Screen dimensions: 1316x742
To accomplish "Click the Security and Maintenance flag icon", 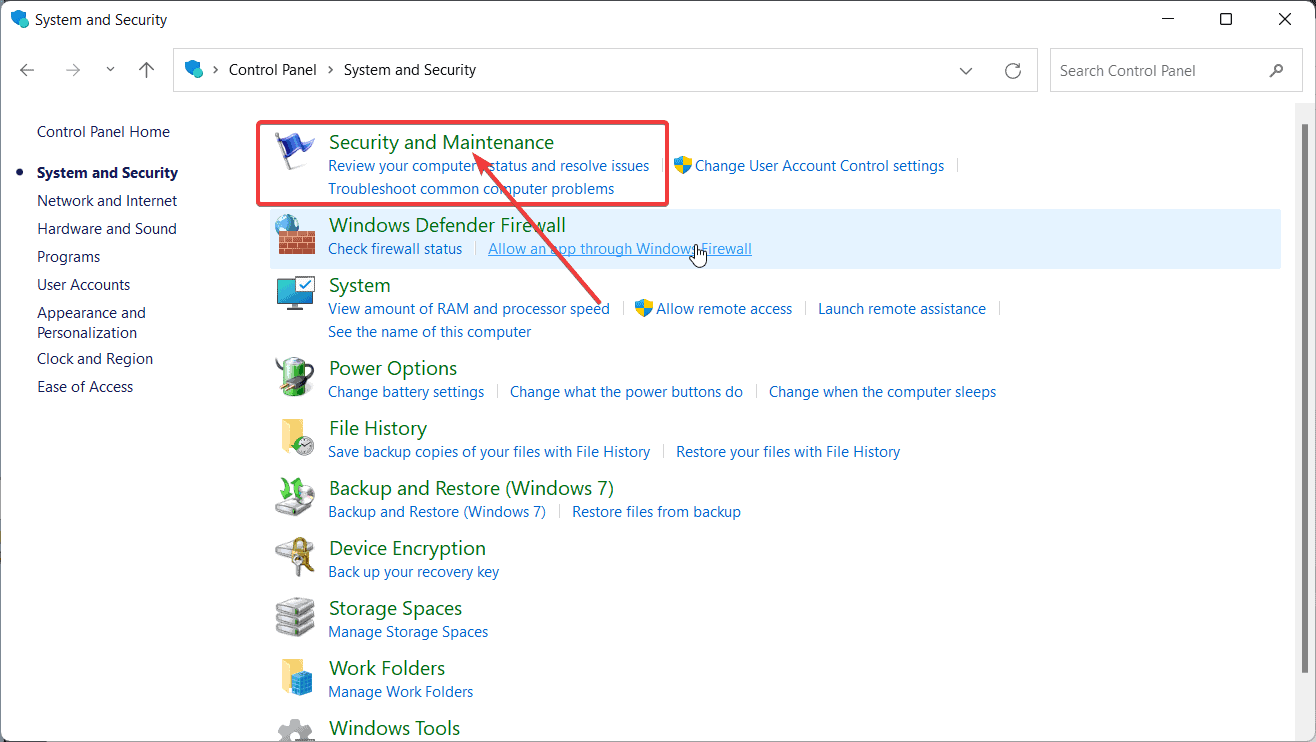I will (295, 151).
